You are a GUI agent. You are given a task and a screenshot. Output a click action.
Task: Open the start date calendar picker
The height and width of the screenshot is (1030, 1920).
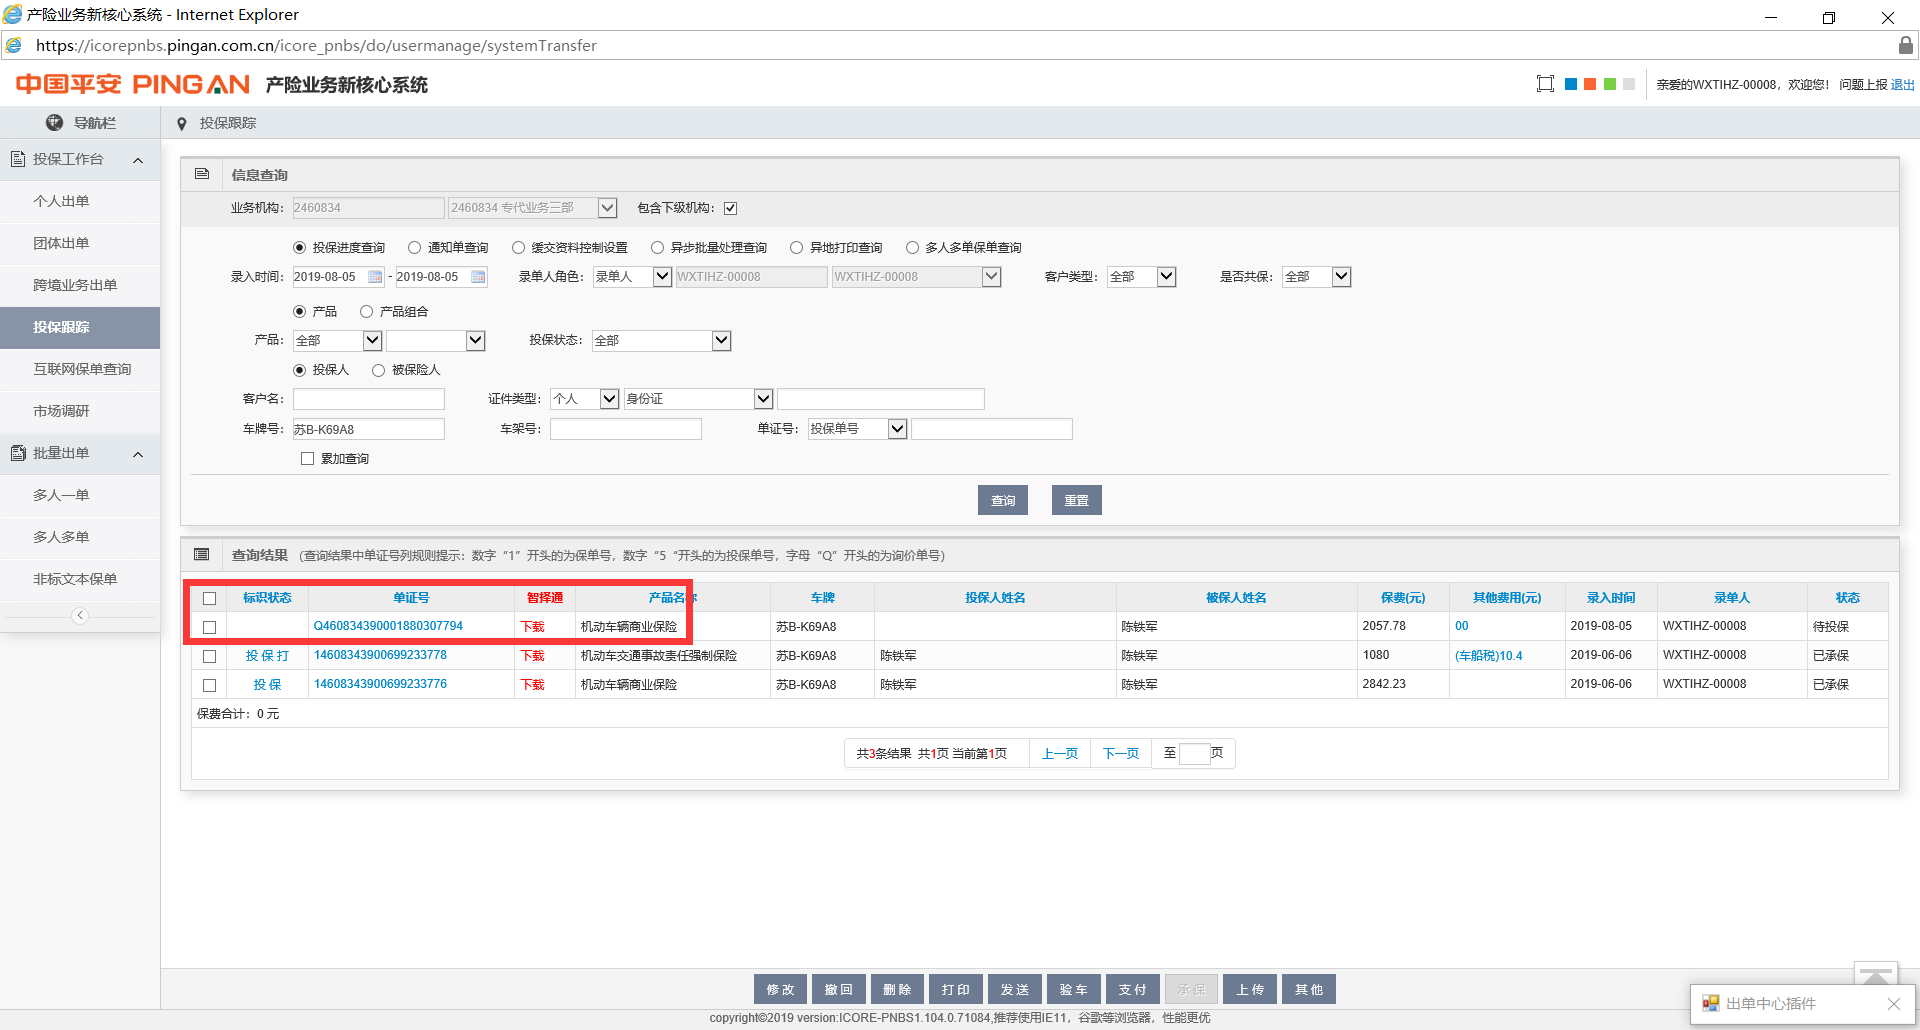pyautogui.click(x=375, y=277)
